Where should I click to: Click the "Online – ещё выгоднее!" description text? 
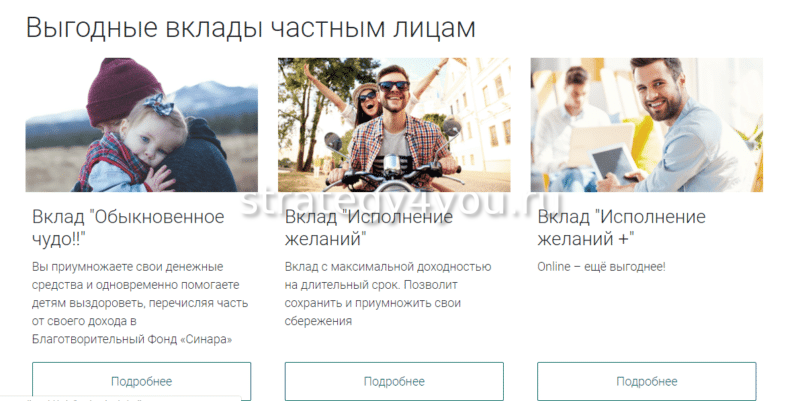pos(602,266)
